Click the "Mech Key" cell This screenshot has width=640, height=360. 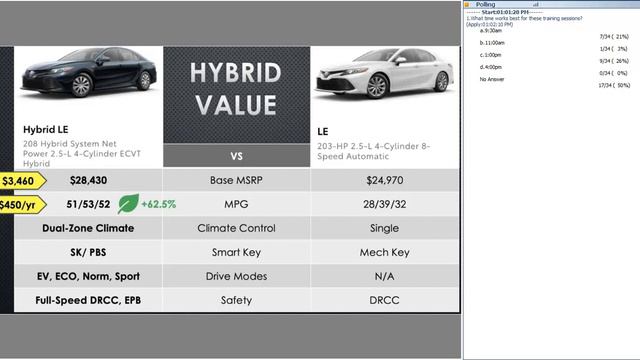pos(384,252)
